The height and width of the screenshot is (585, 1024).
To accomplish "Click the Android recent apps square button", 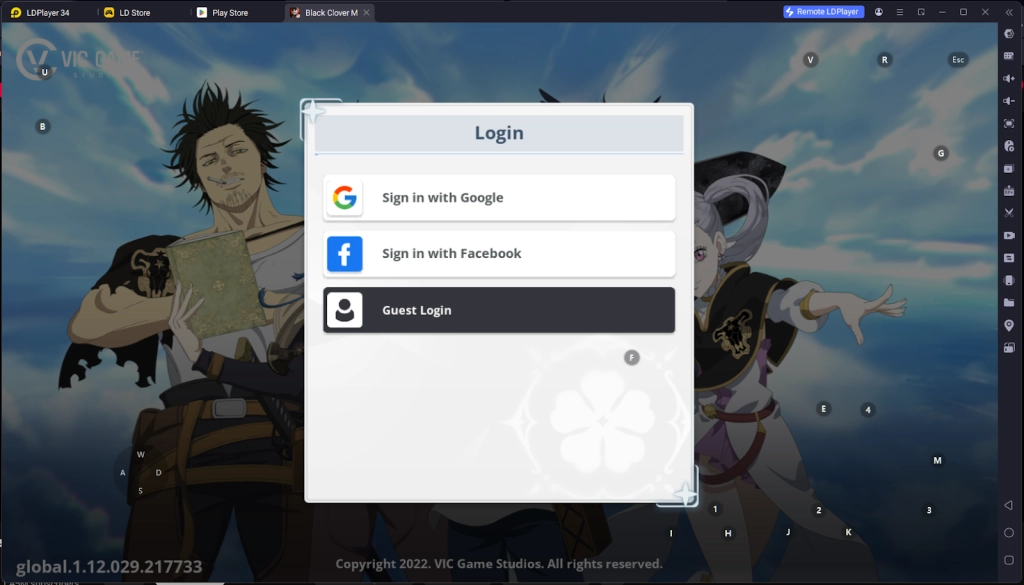I will pyautogui.click(x=1009, y=560).
